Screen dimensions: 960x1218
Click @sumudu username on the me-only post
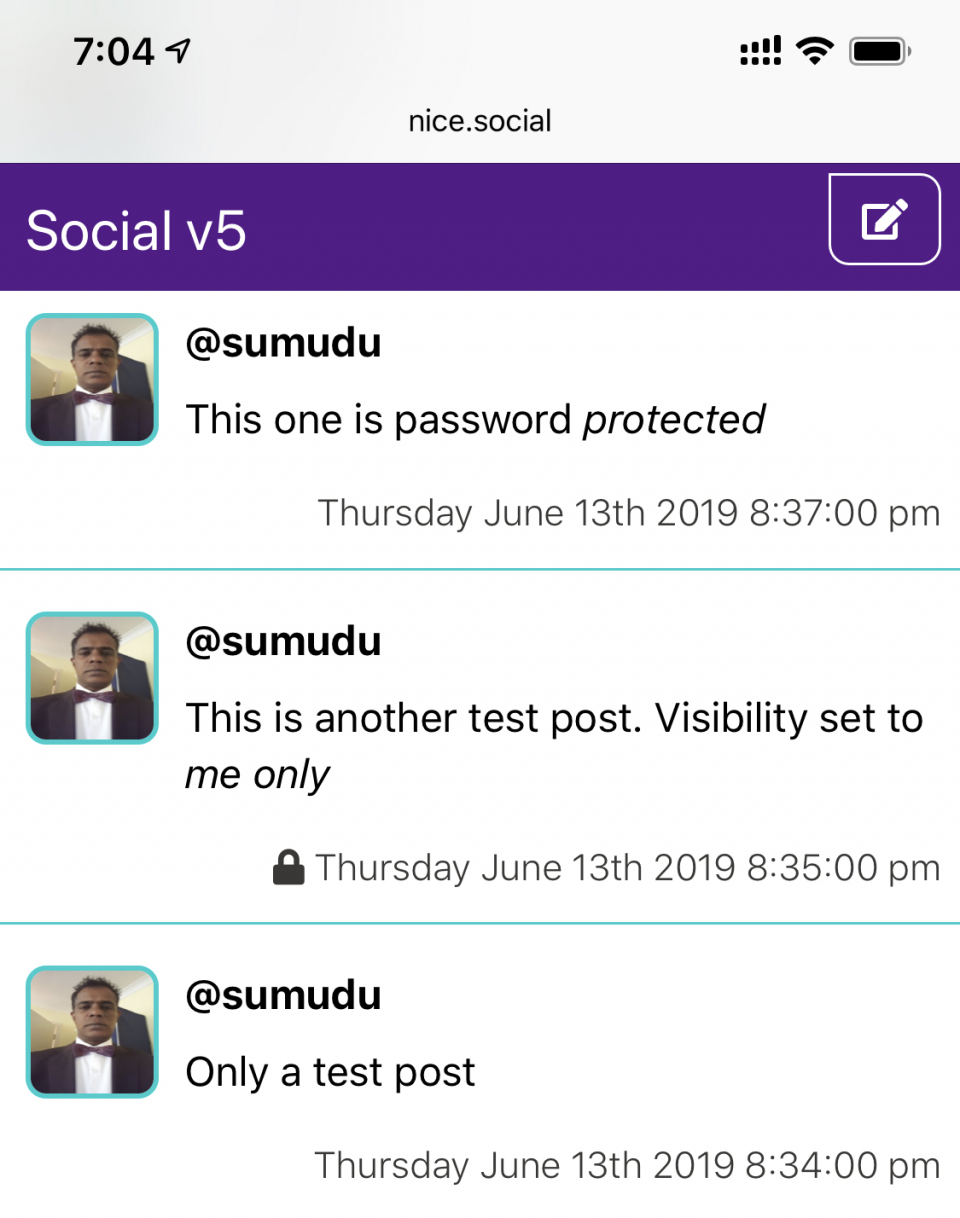[283, 641]
